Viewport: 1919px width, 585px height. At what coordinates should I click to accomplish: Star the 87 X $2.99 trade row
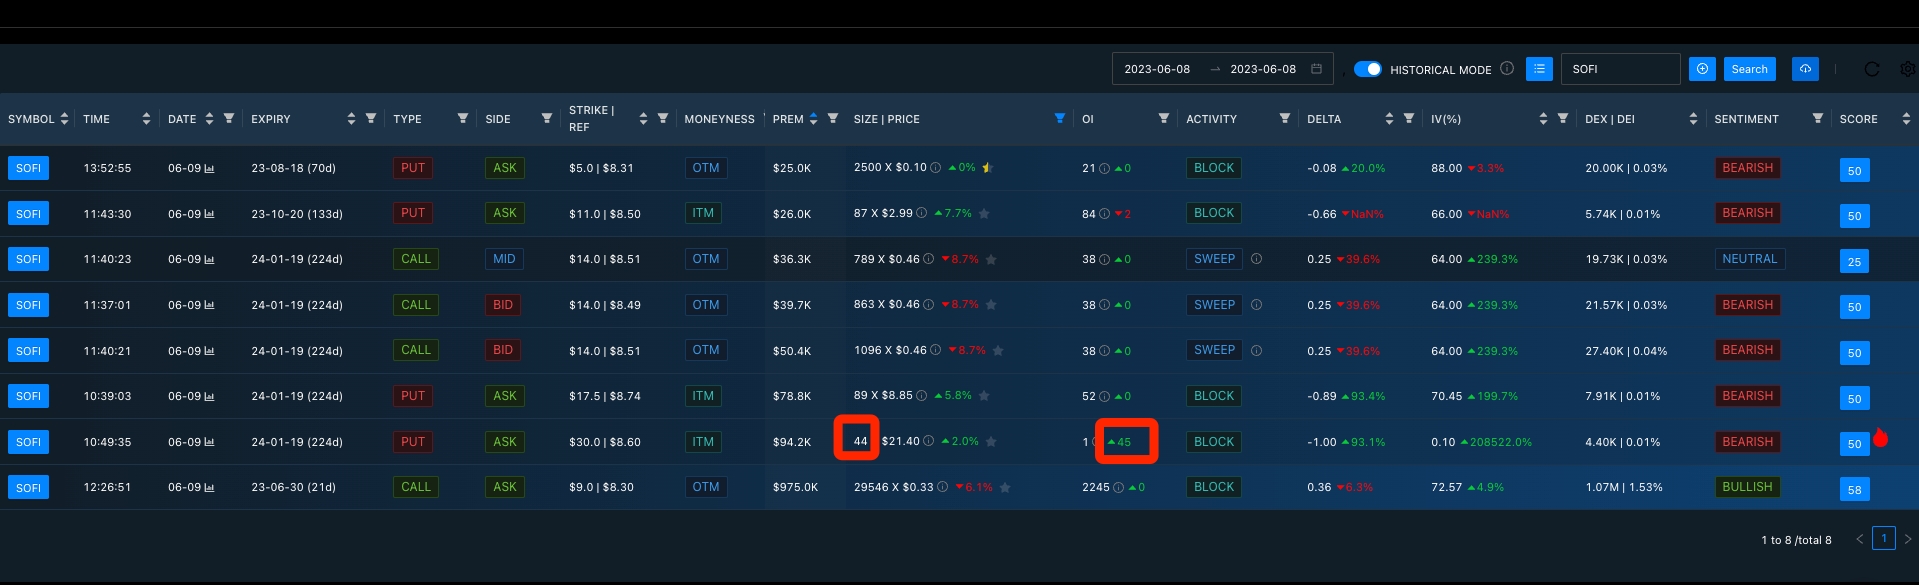click(x=984, y=214)
